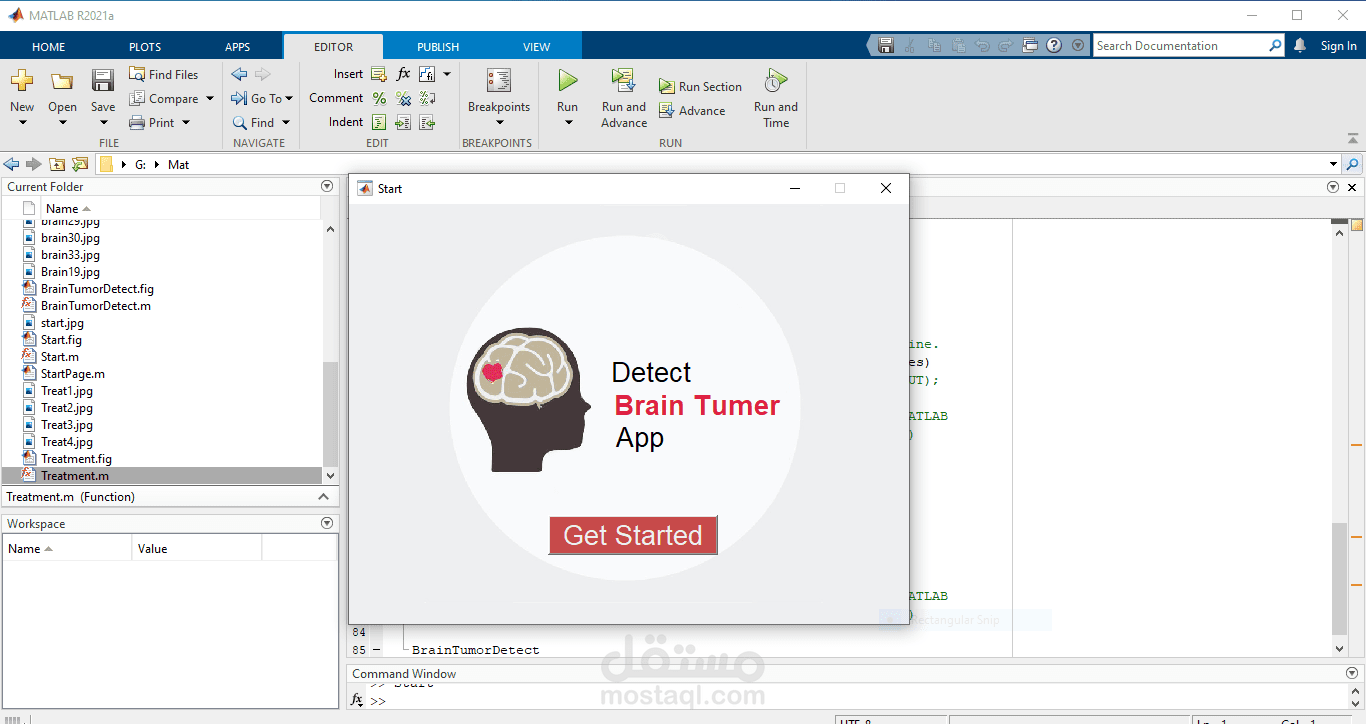
Task: Click the Run Section button
Action: [x=700, y=87]
